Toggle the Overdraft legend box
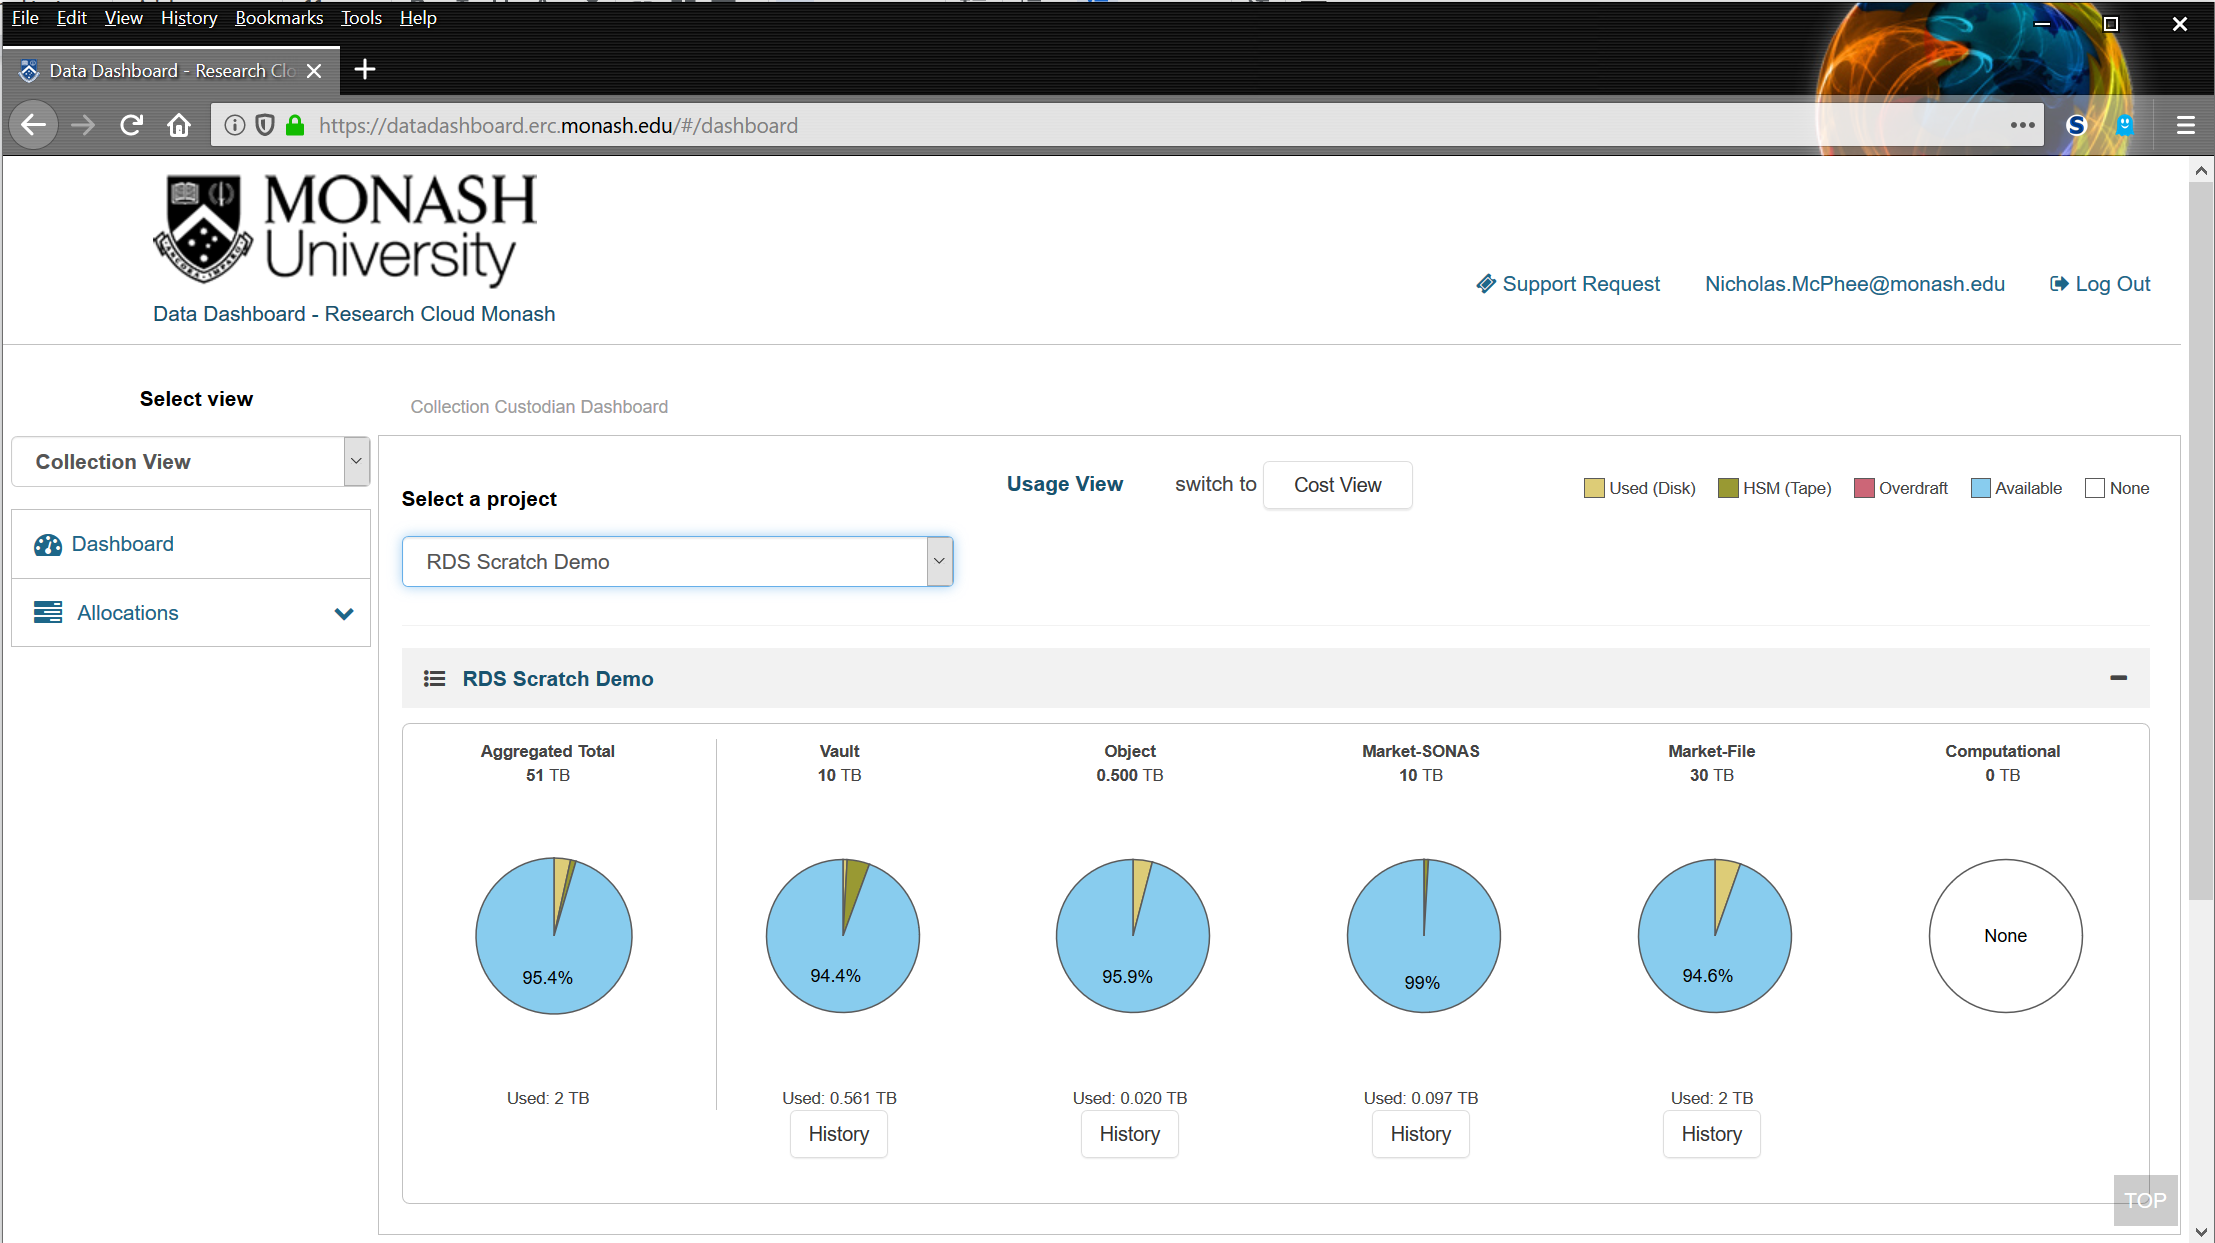 tap(1863, 488)
